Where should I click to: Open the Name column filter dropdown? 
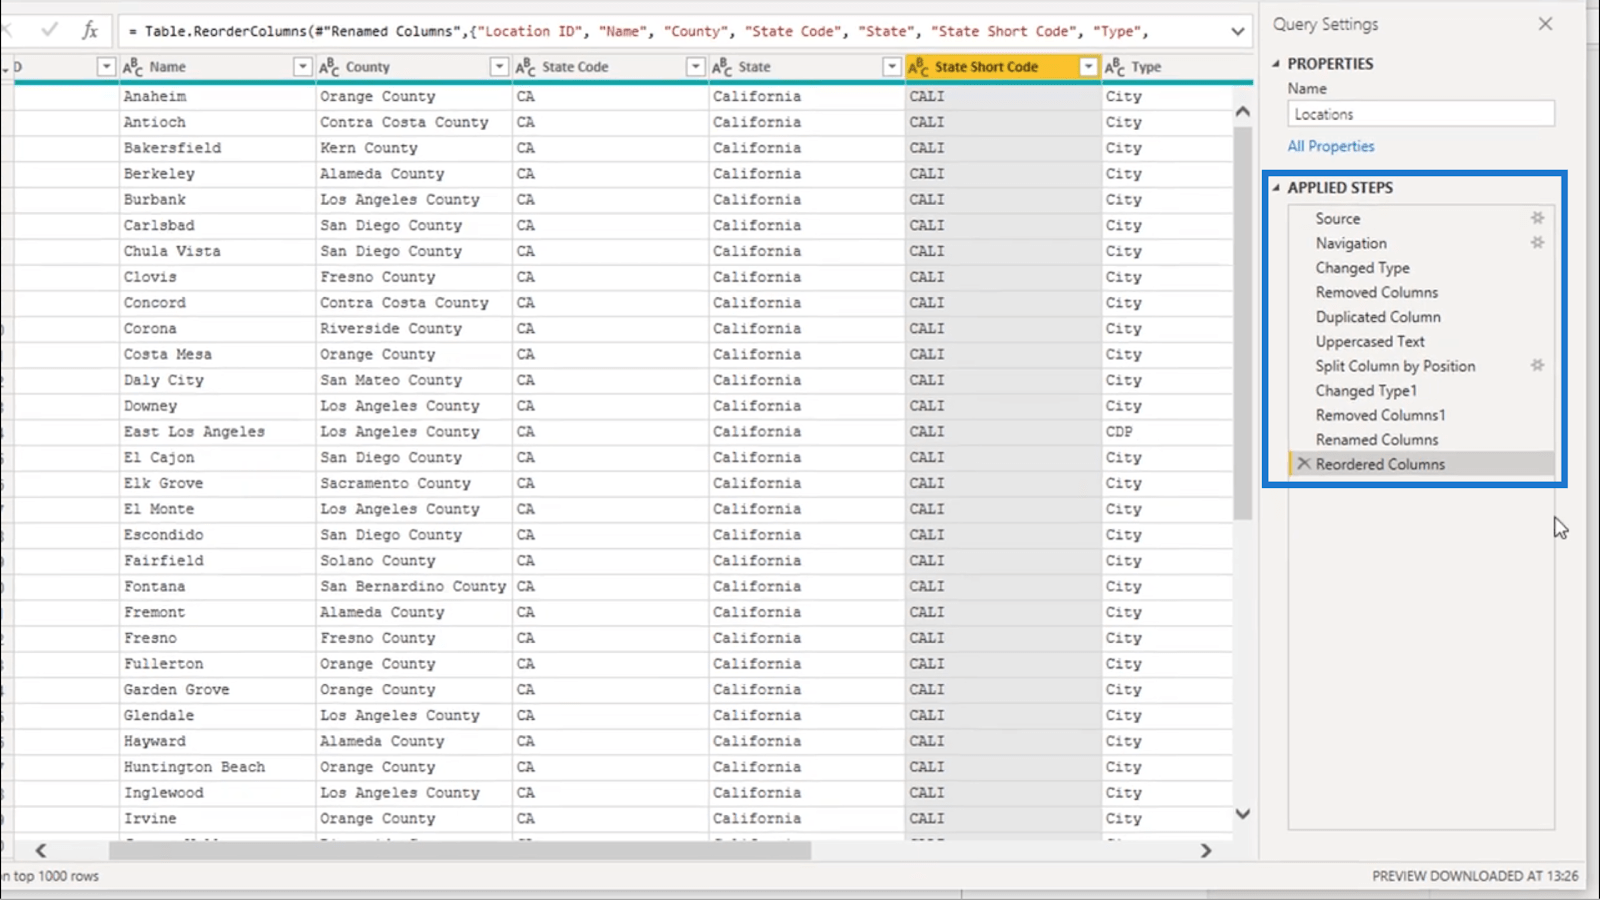(302, 67)
